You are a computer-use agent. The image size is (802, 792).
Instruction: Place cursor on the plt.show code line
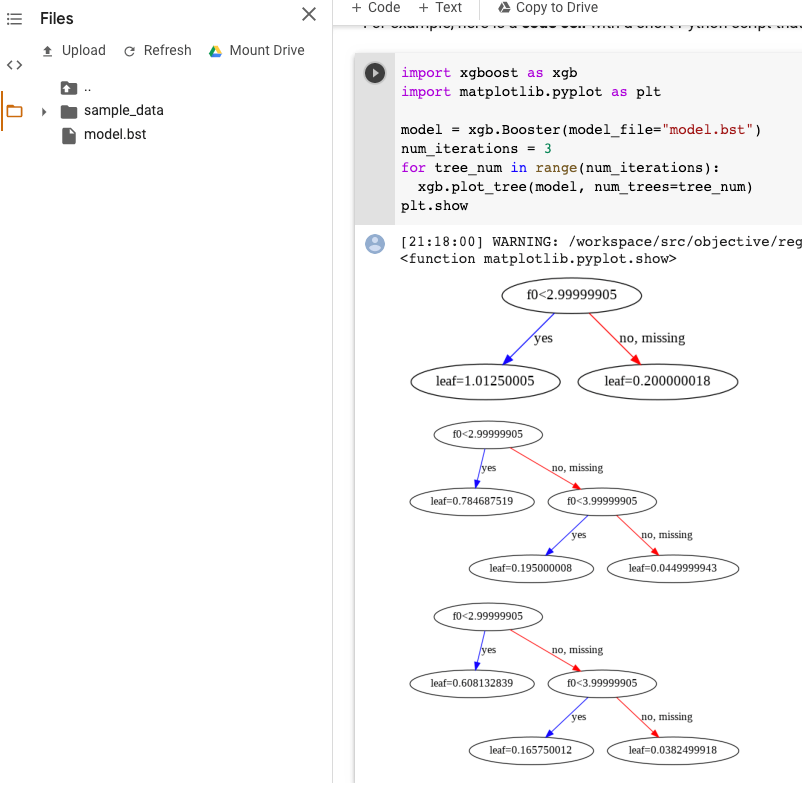click(434, 206)
